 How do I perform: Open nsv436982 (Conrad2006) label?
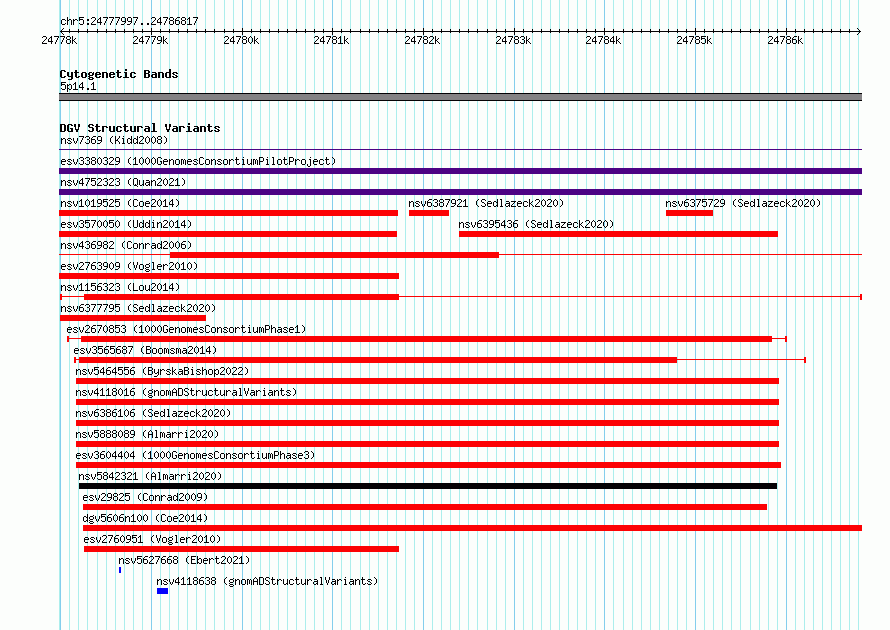[x=126, y=245]
